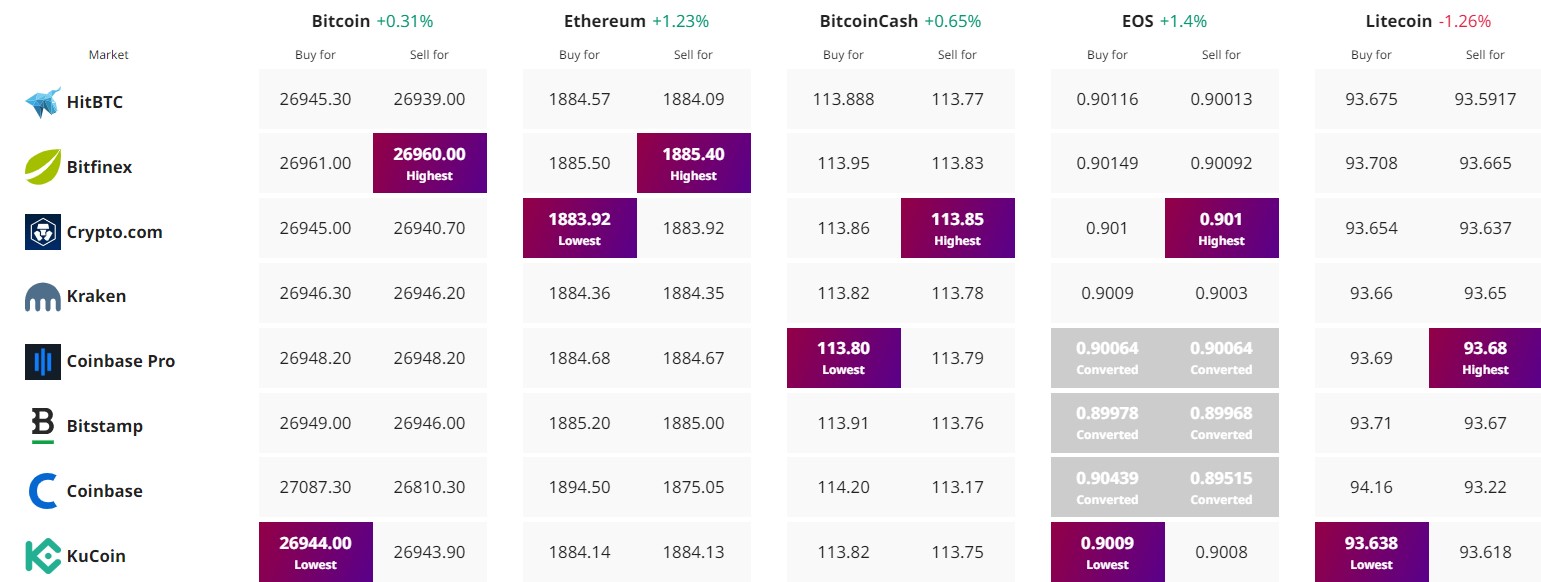Image resolution: width=1541 pixels, height=582 pixels.
Task: Select Coinbase Pro lowest BitcoinCash buy cell
Action: (844, 358)
